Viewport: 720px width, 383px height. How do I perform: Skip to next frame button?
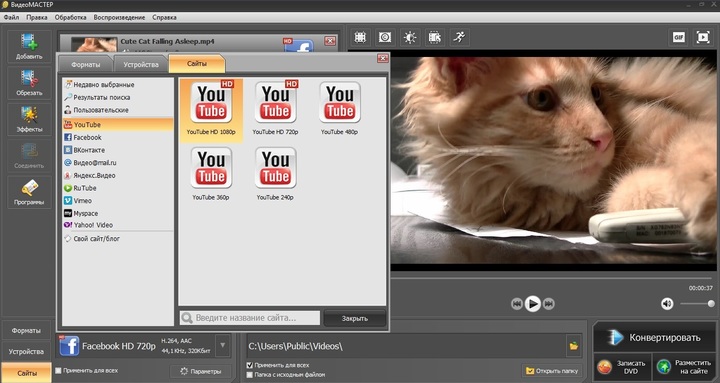(x=549, y=304)
